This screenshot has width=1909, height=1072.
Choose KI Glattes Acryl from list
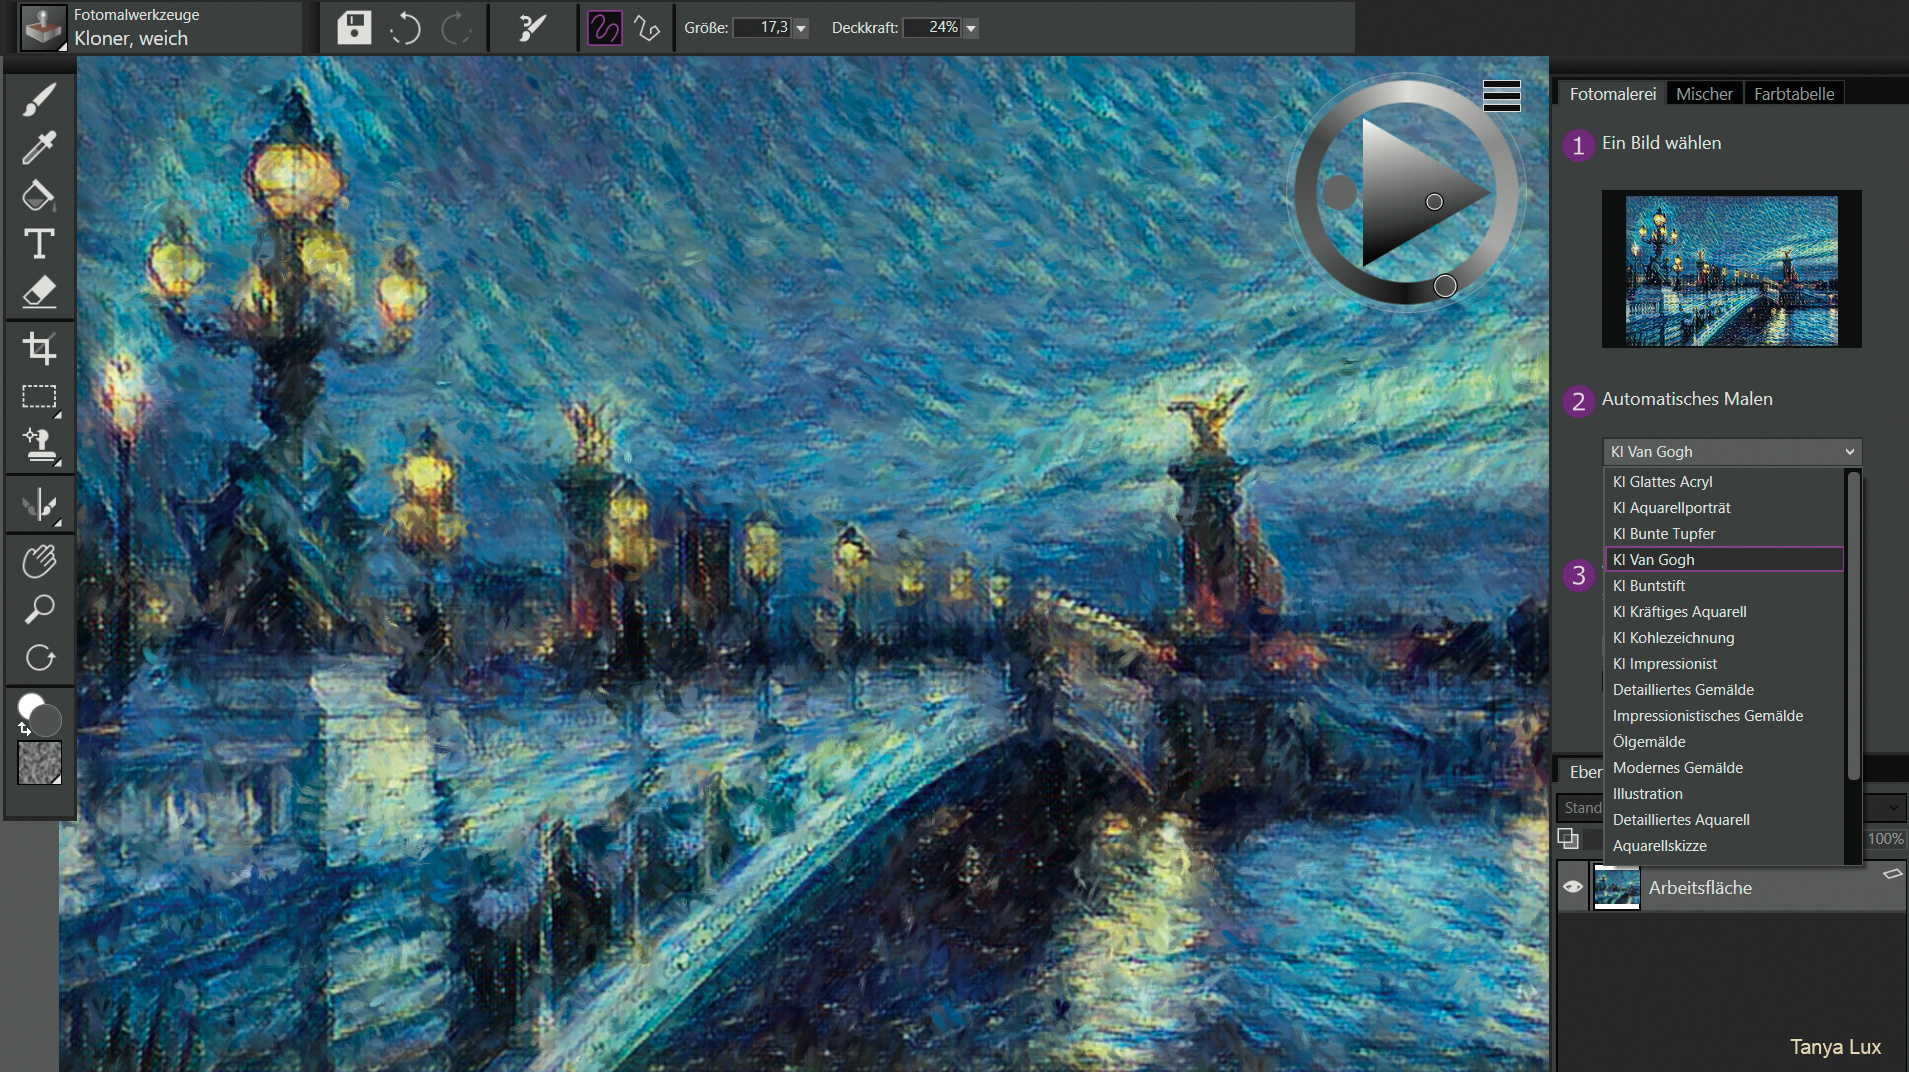tap(1725, 482)
